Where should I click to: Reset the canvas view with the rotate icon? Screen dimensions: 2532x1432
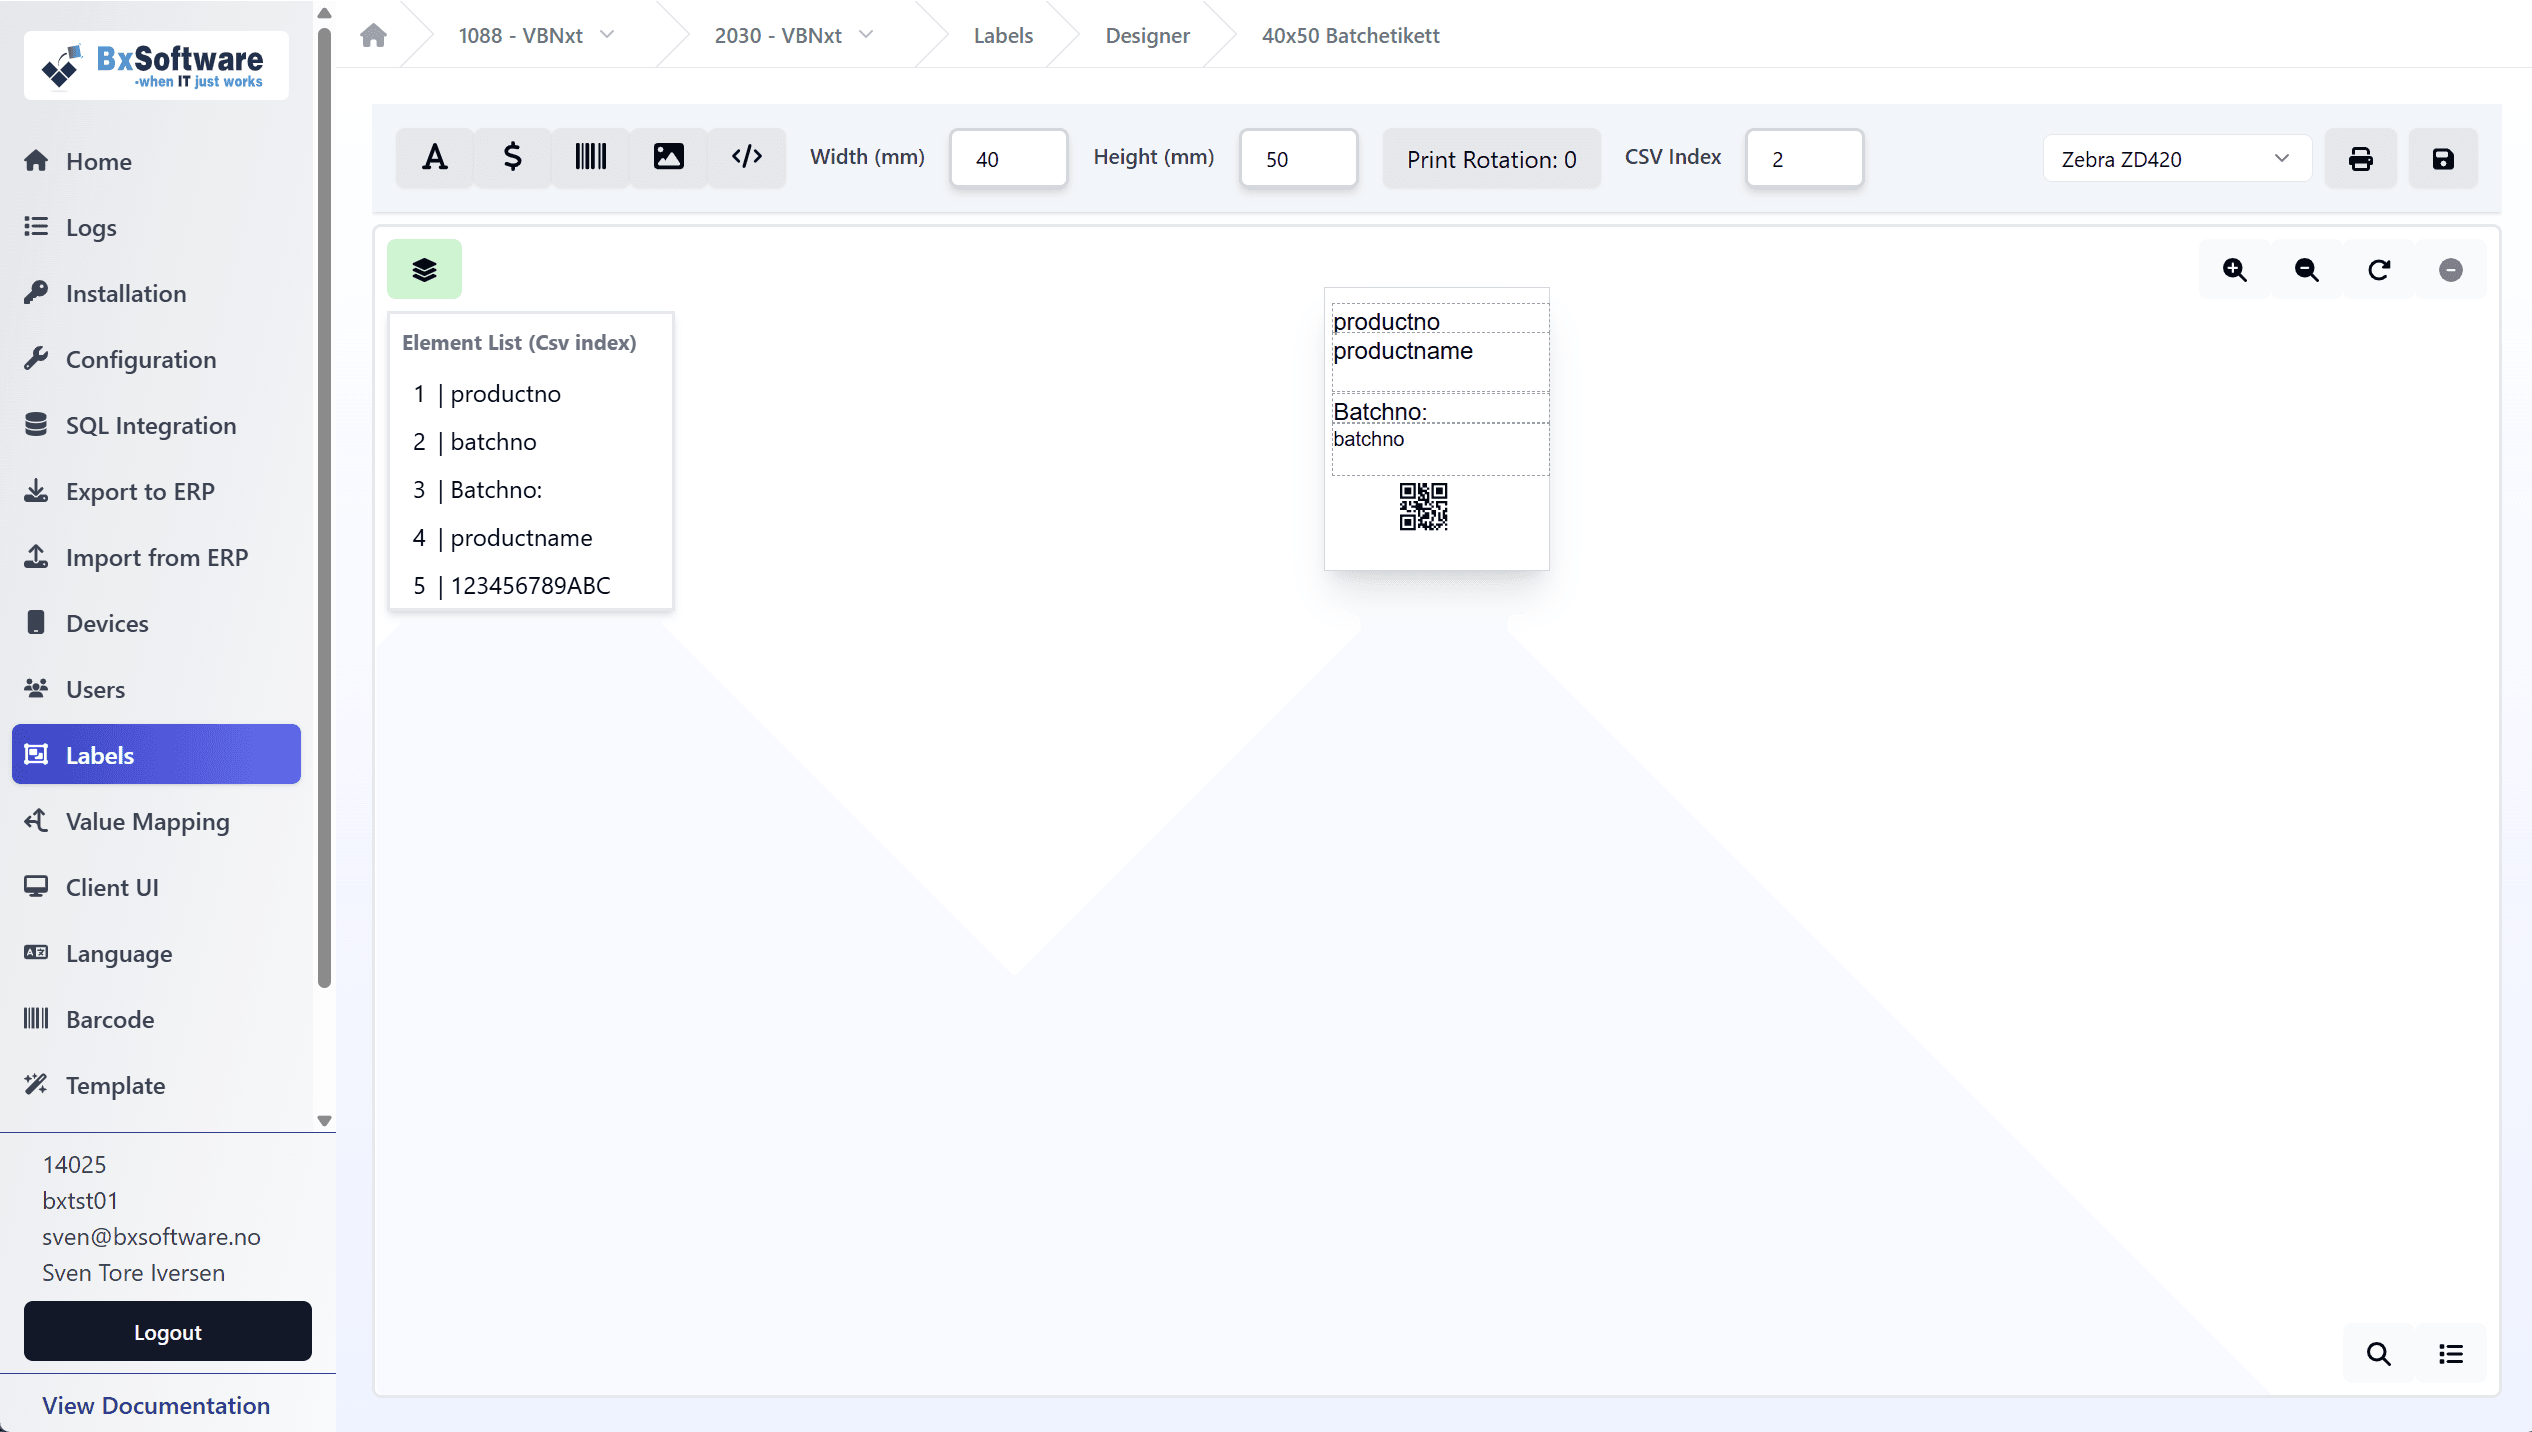2378,270
